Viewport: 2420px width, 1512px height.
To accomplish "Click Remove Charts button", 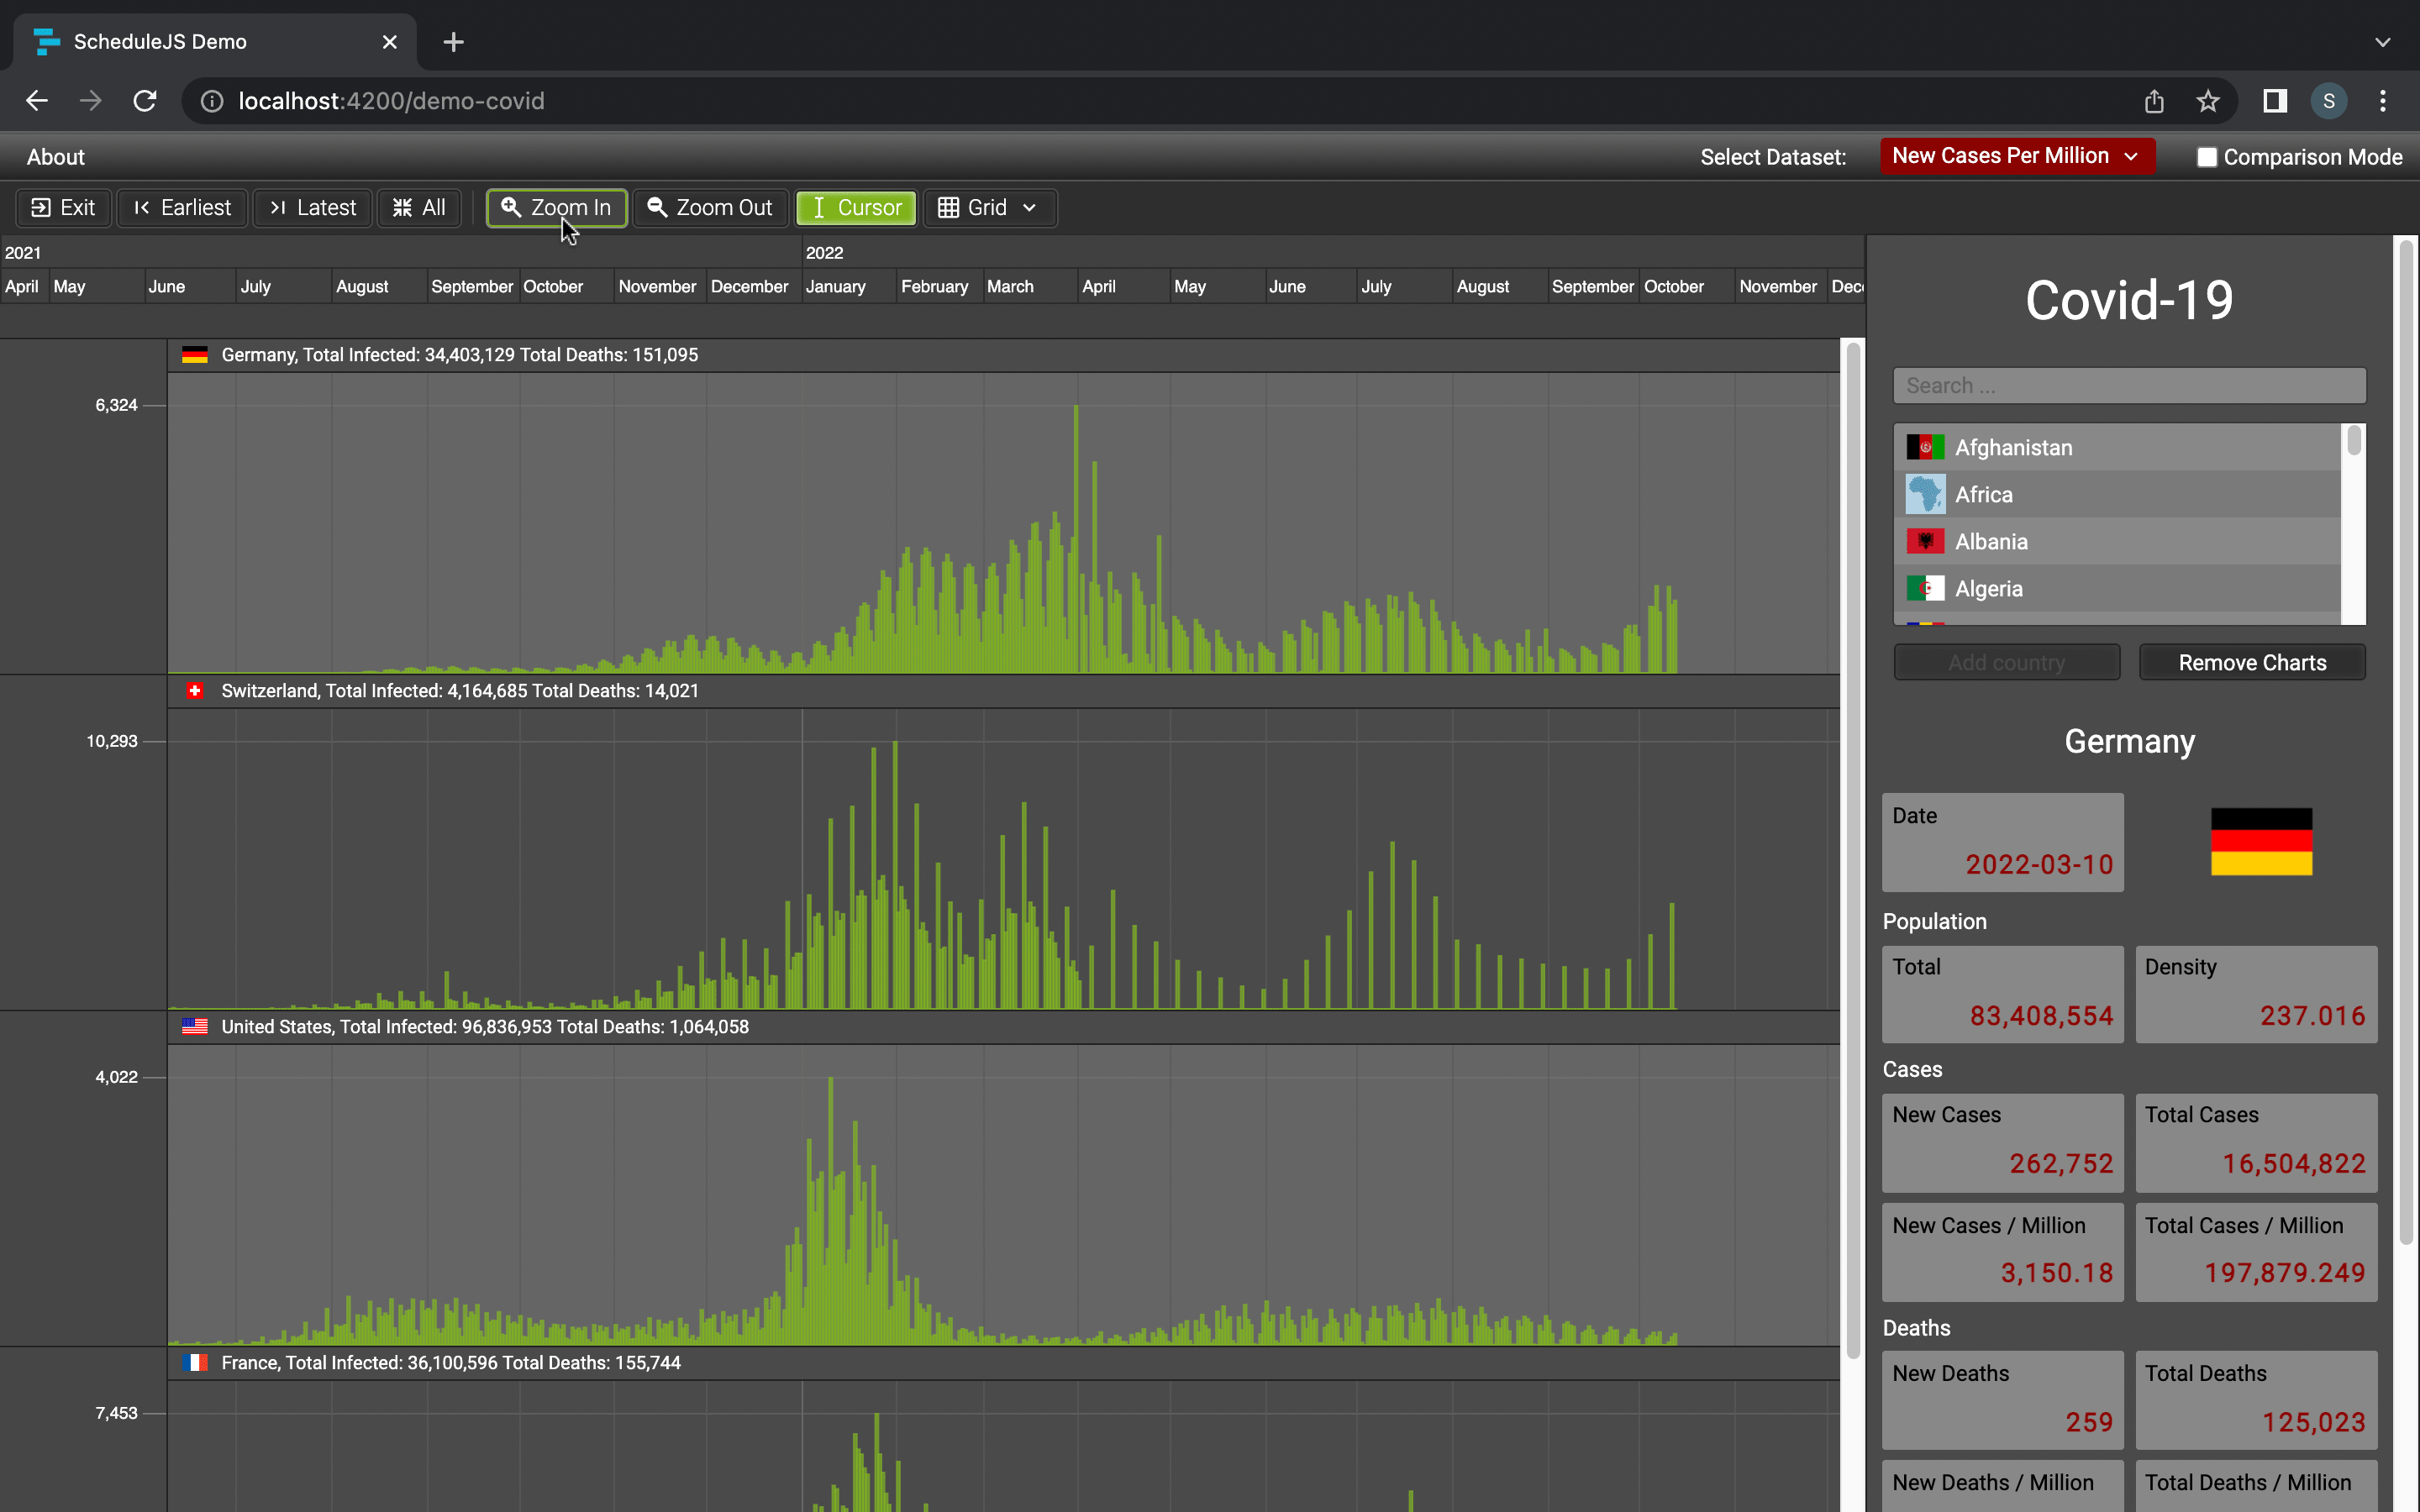I will (x=2252, y=663).
